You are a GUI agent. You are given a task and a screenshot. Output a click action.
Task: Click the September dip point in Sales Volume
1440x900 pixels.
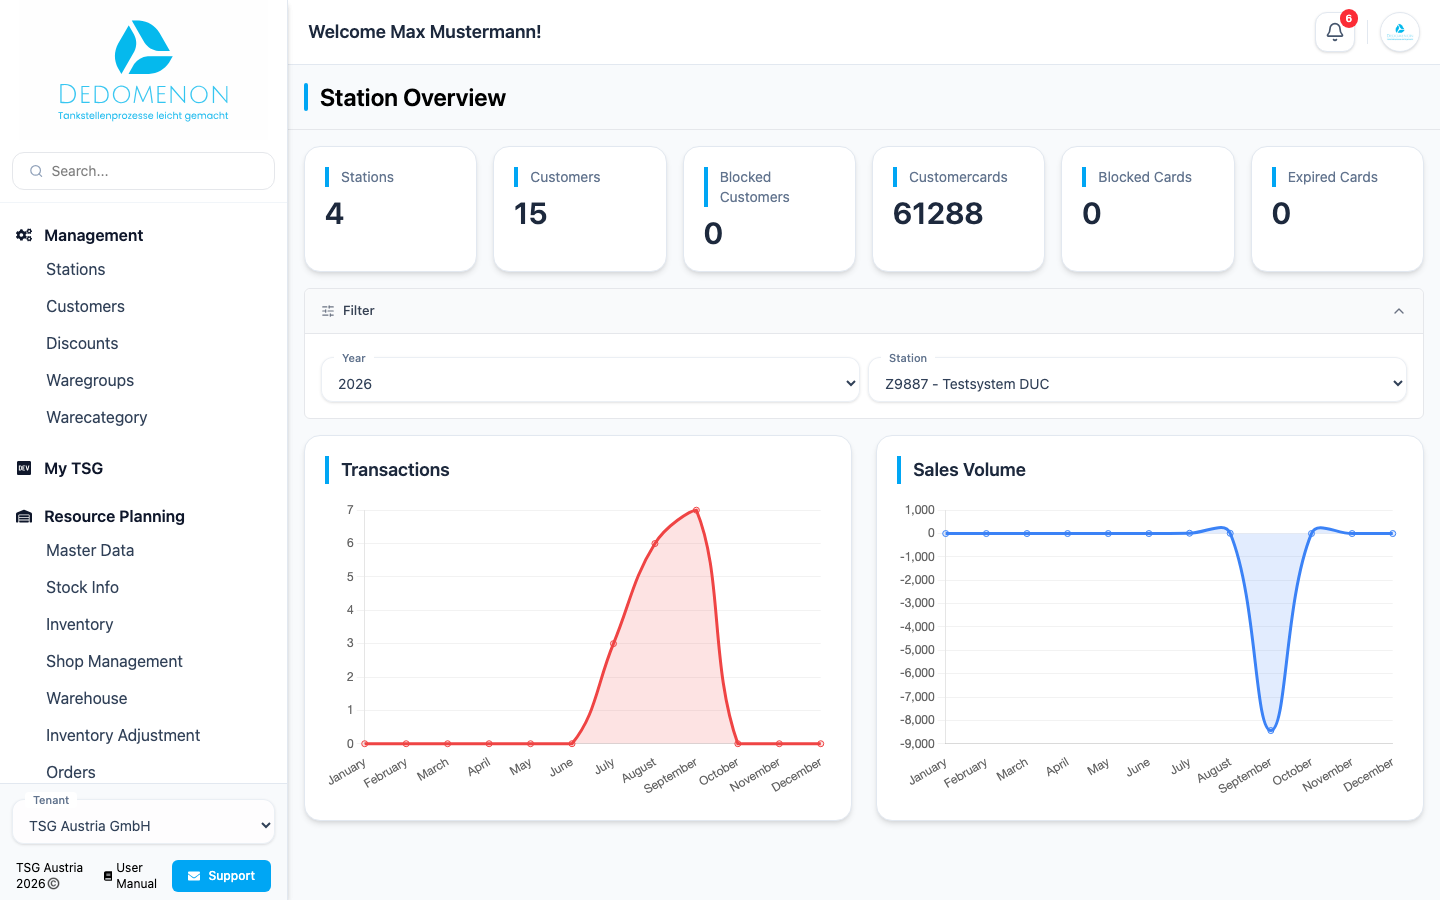(1271, 730)
